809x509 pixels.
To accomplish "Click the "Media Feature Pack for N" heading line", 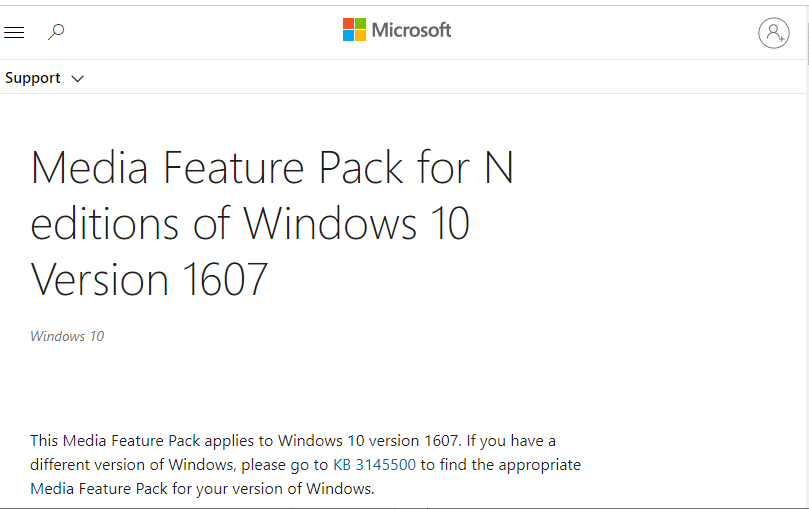I will coord(272,168).
